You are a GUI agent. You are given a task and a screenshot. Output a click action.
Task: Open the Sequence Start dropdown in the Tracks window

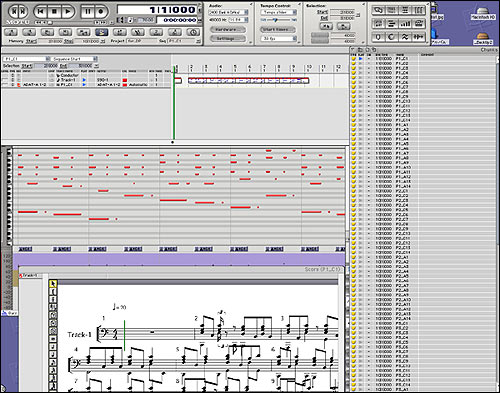point(74,59)
